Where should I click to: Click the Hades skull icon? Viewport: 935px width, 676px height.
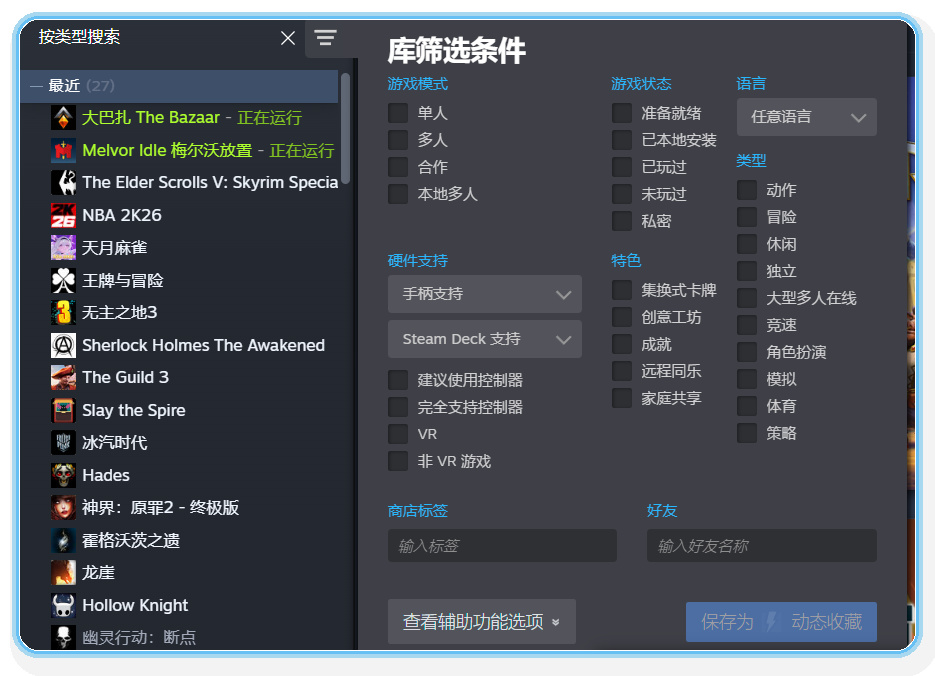pos(63,475)
